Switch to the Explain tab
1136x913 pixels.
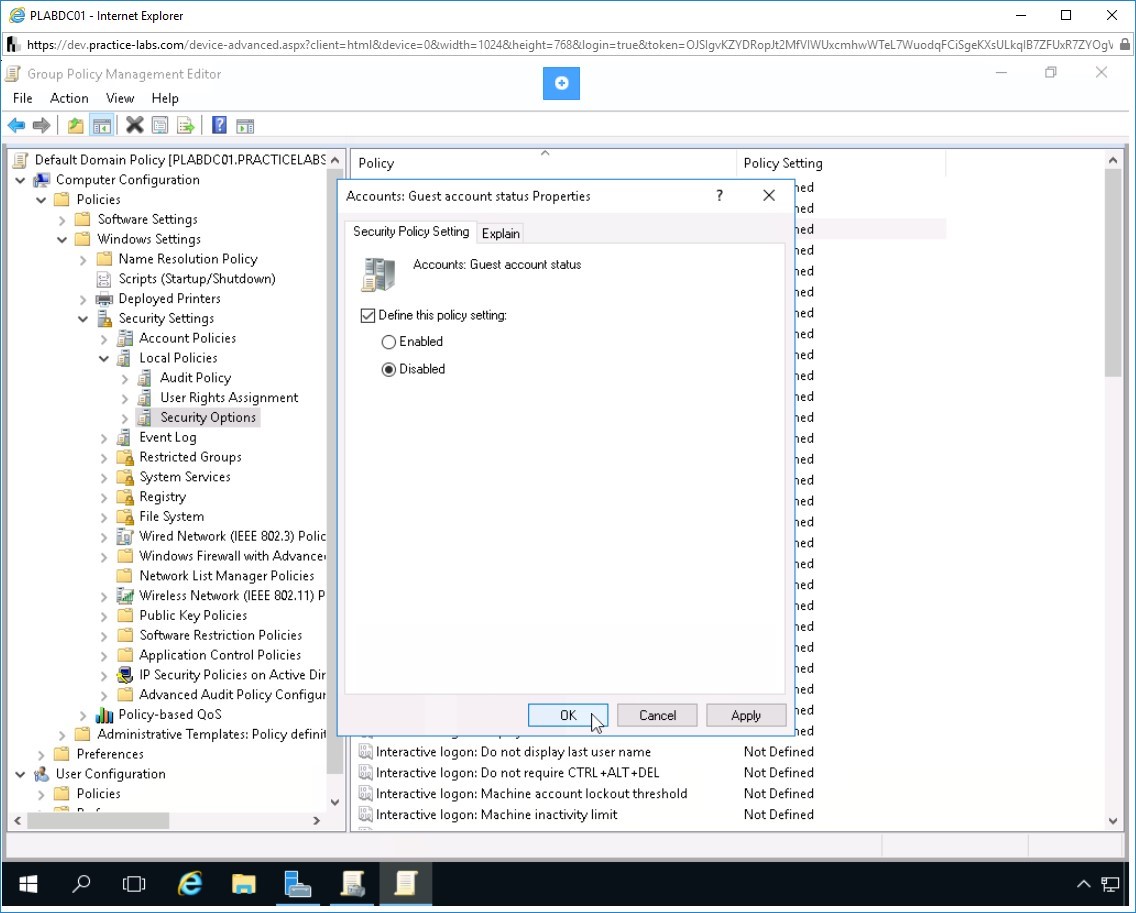point(501,233)
